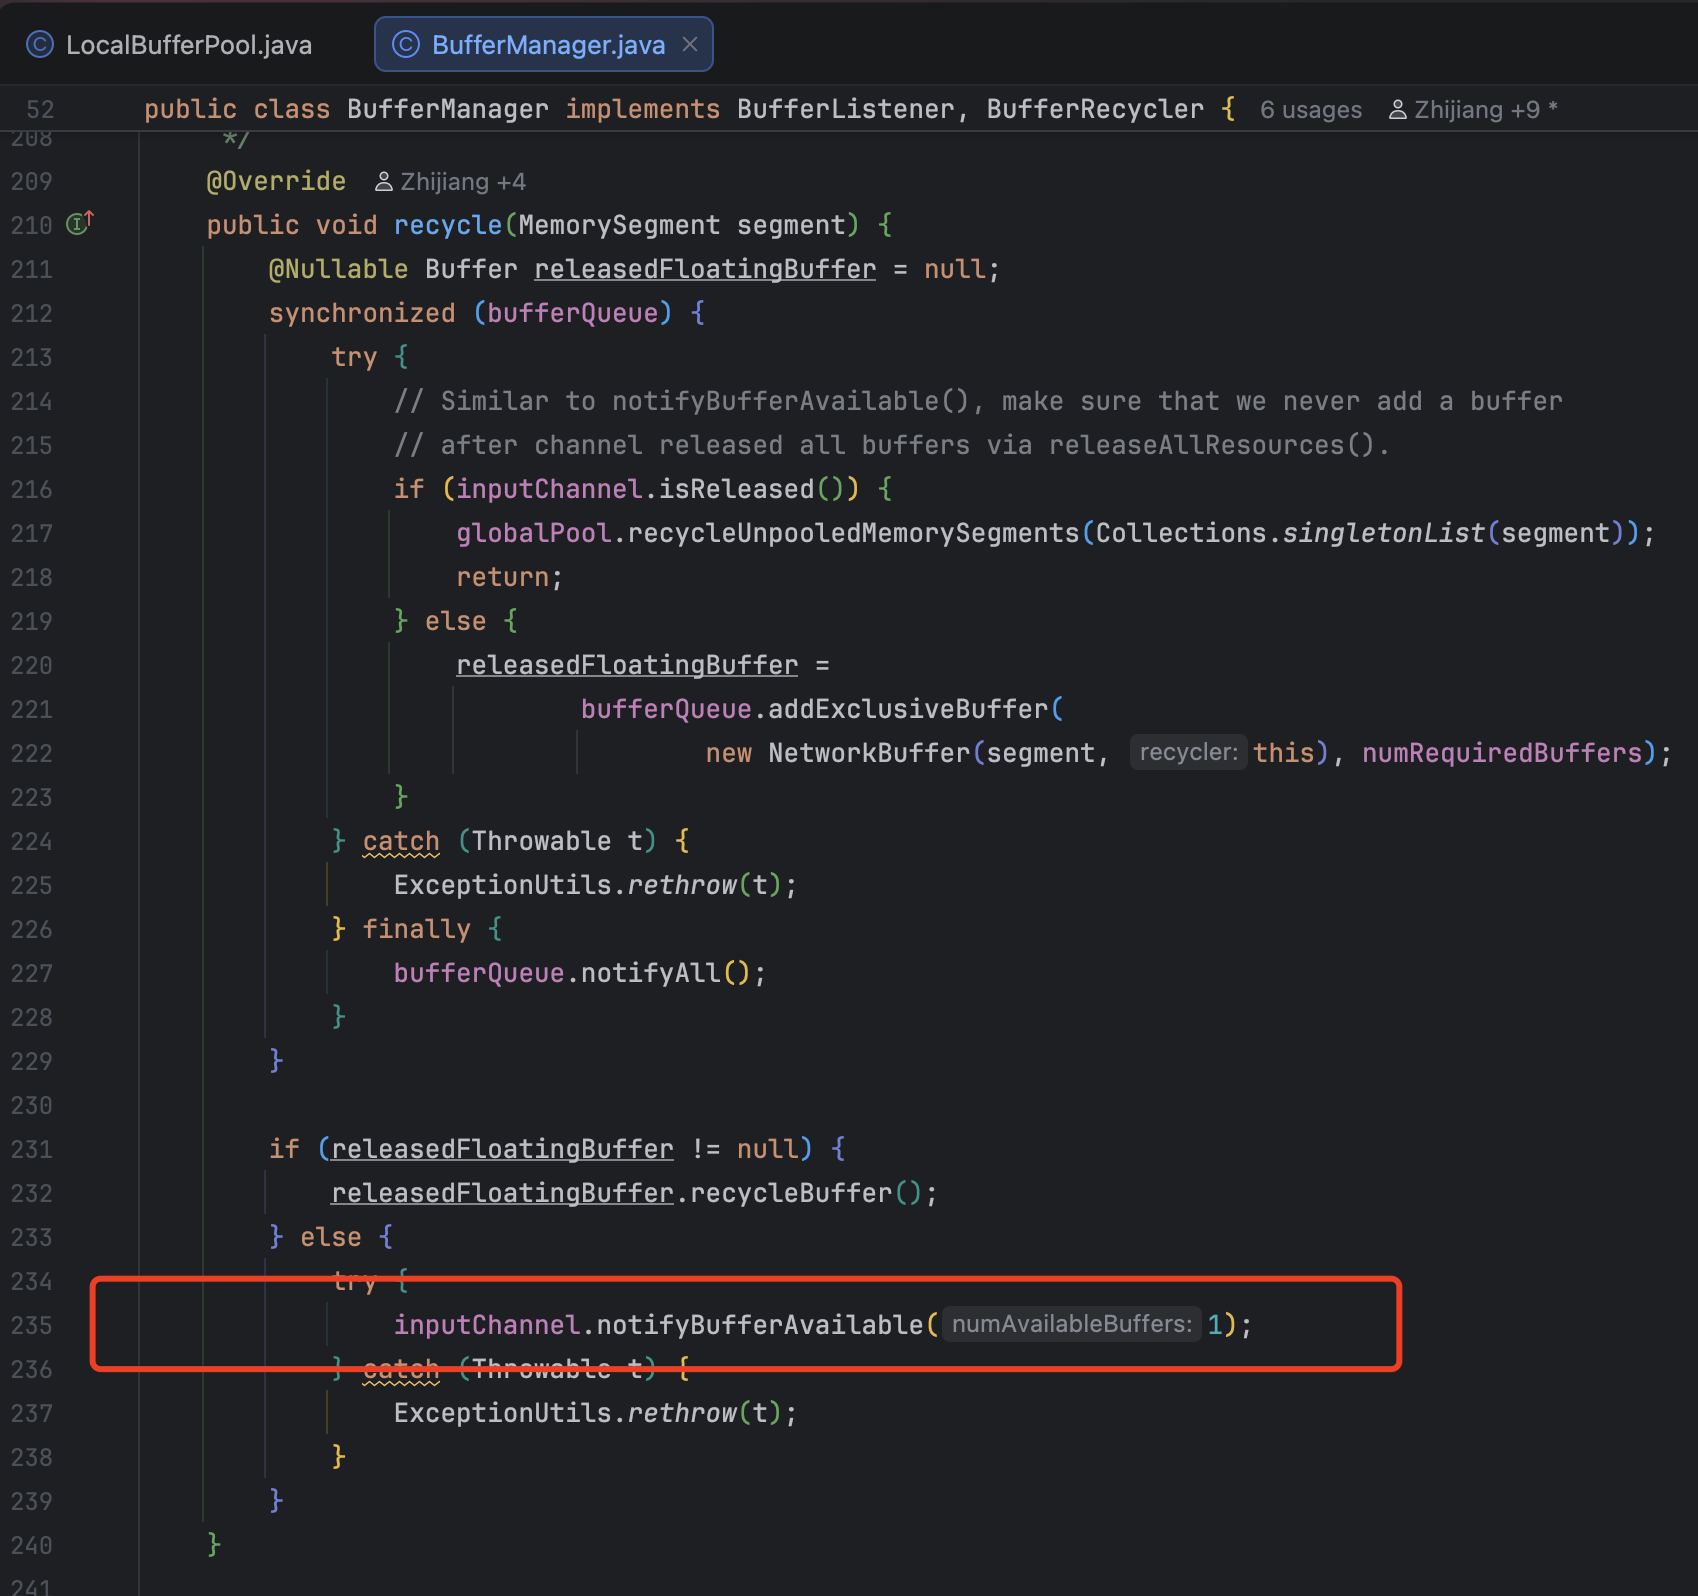Click the recycler: this parameter hint
This screenshot has width=1698, height=1596.
[x=1188, y=752]
